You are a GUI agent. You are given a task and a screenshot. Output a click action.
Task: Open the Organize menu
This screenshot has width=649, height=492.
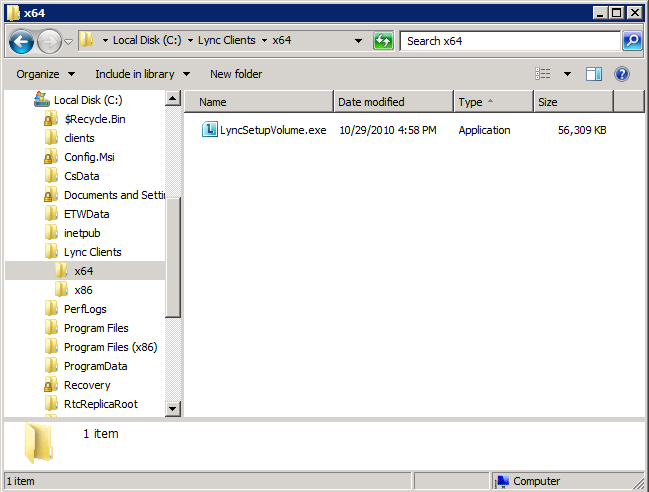[45, 74]
